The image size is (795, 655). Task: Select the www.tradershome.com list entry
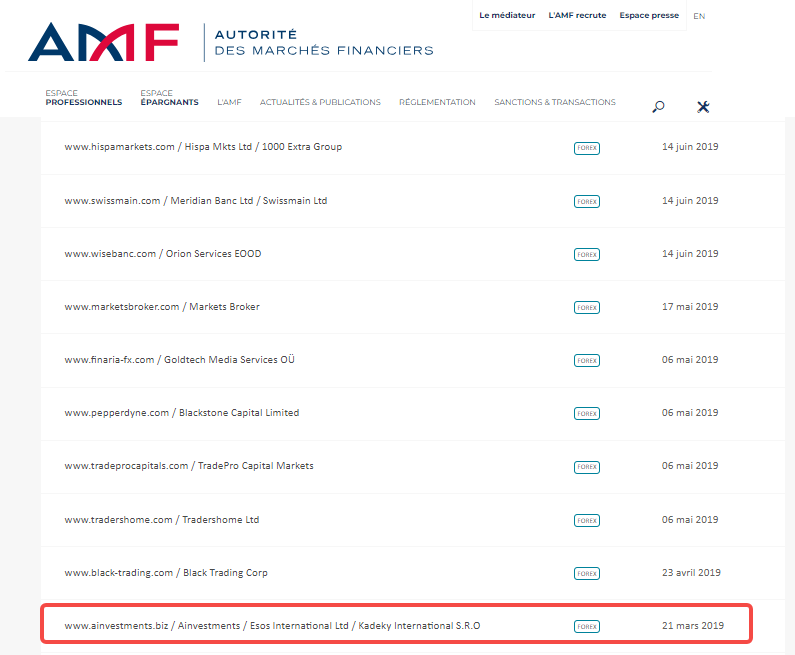pyautogui.click(x=161, y=520)
